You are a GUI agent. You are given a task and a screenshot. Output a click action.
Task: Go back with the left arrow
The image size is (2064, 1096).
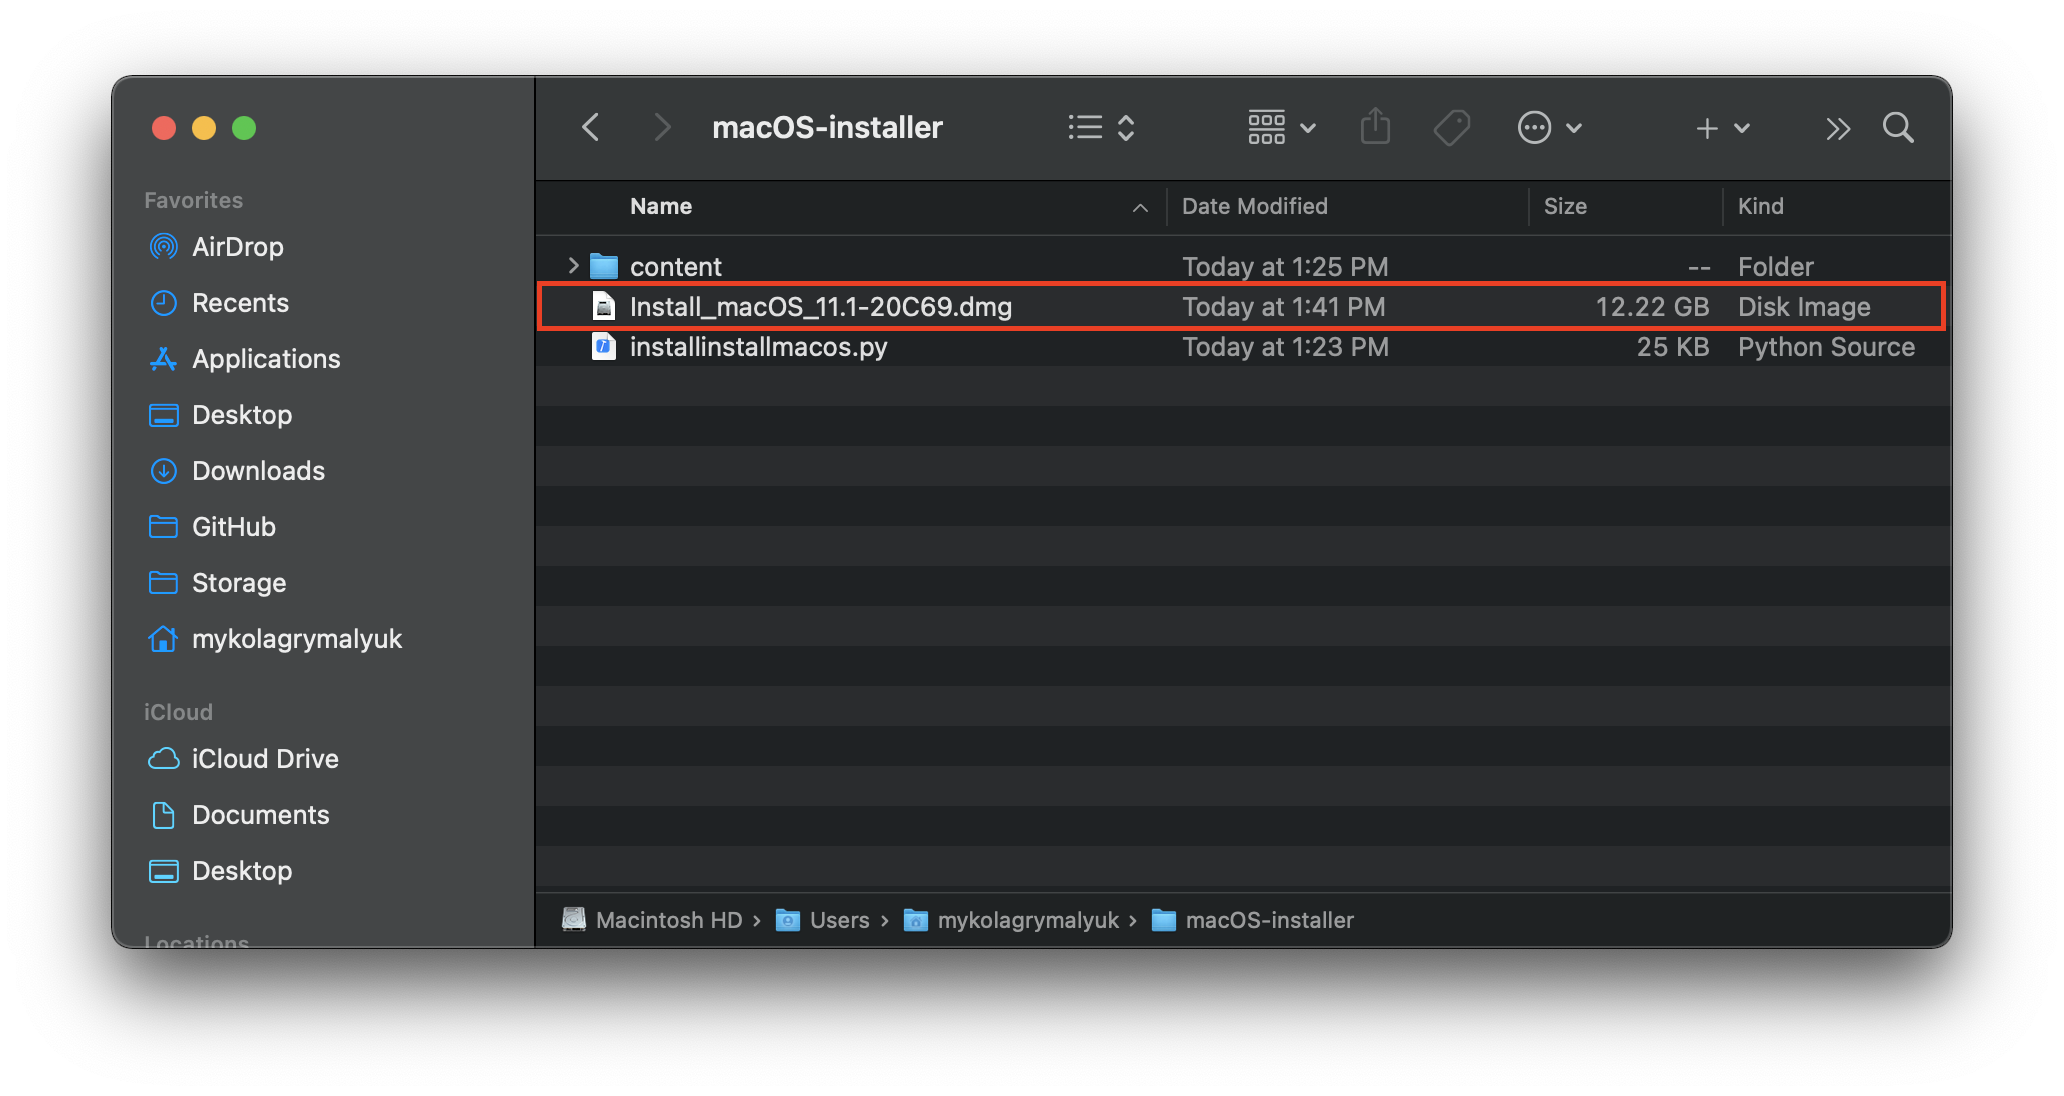(591, 127)
